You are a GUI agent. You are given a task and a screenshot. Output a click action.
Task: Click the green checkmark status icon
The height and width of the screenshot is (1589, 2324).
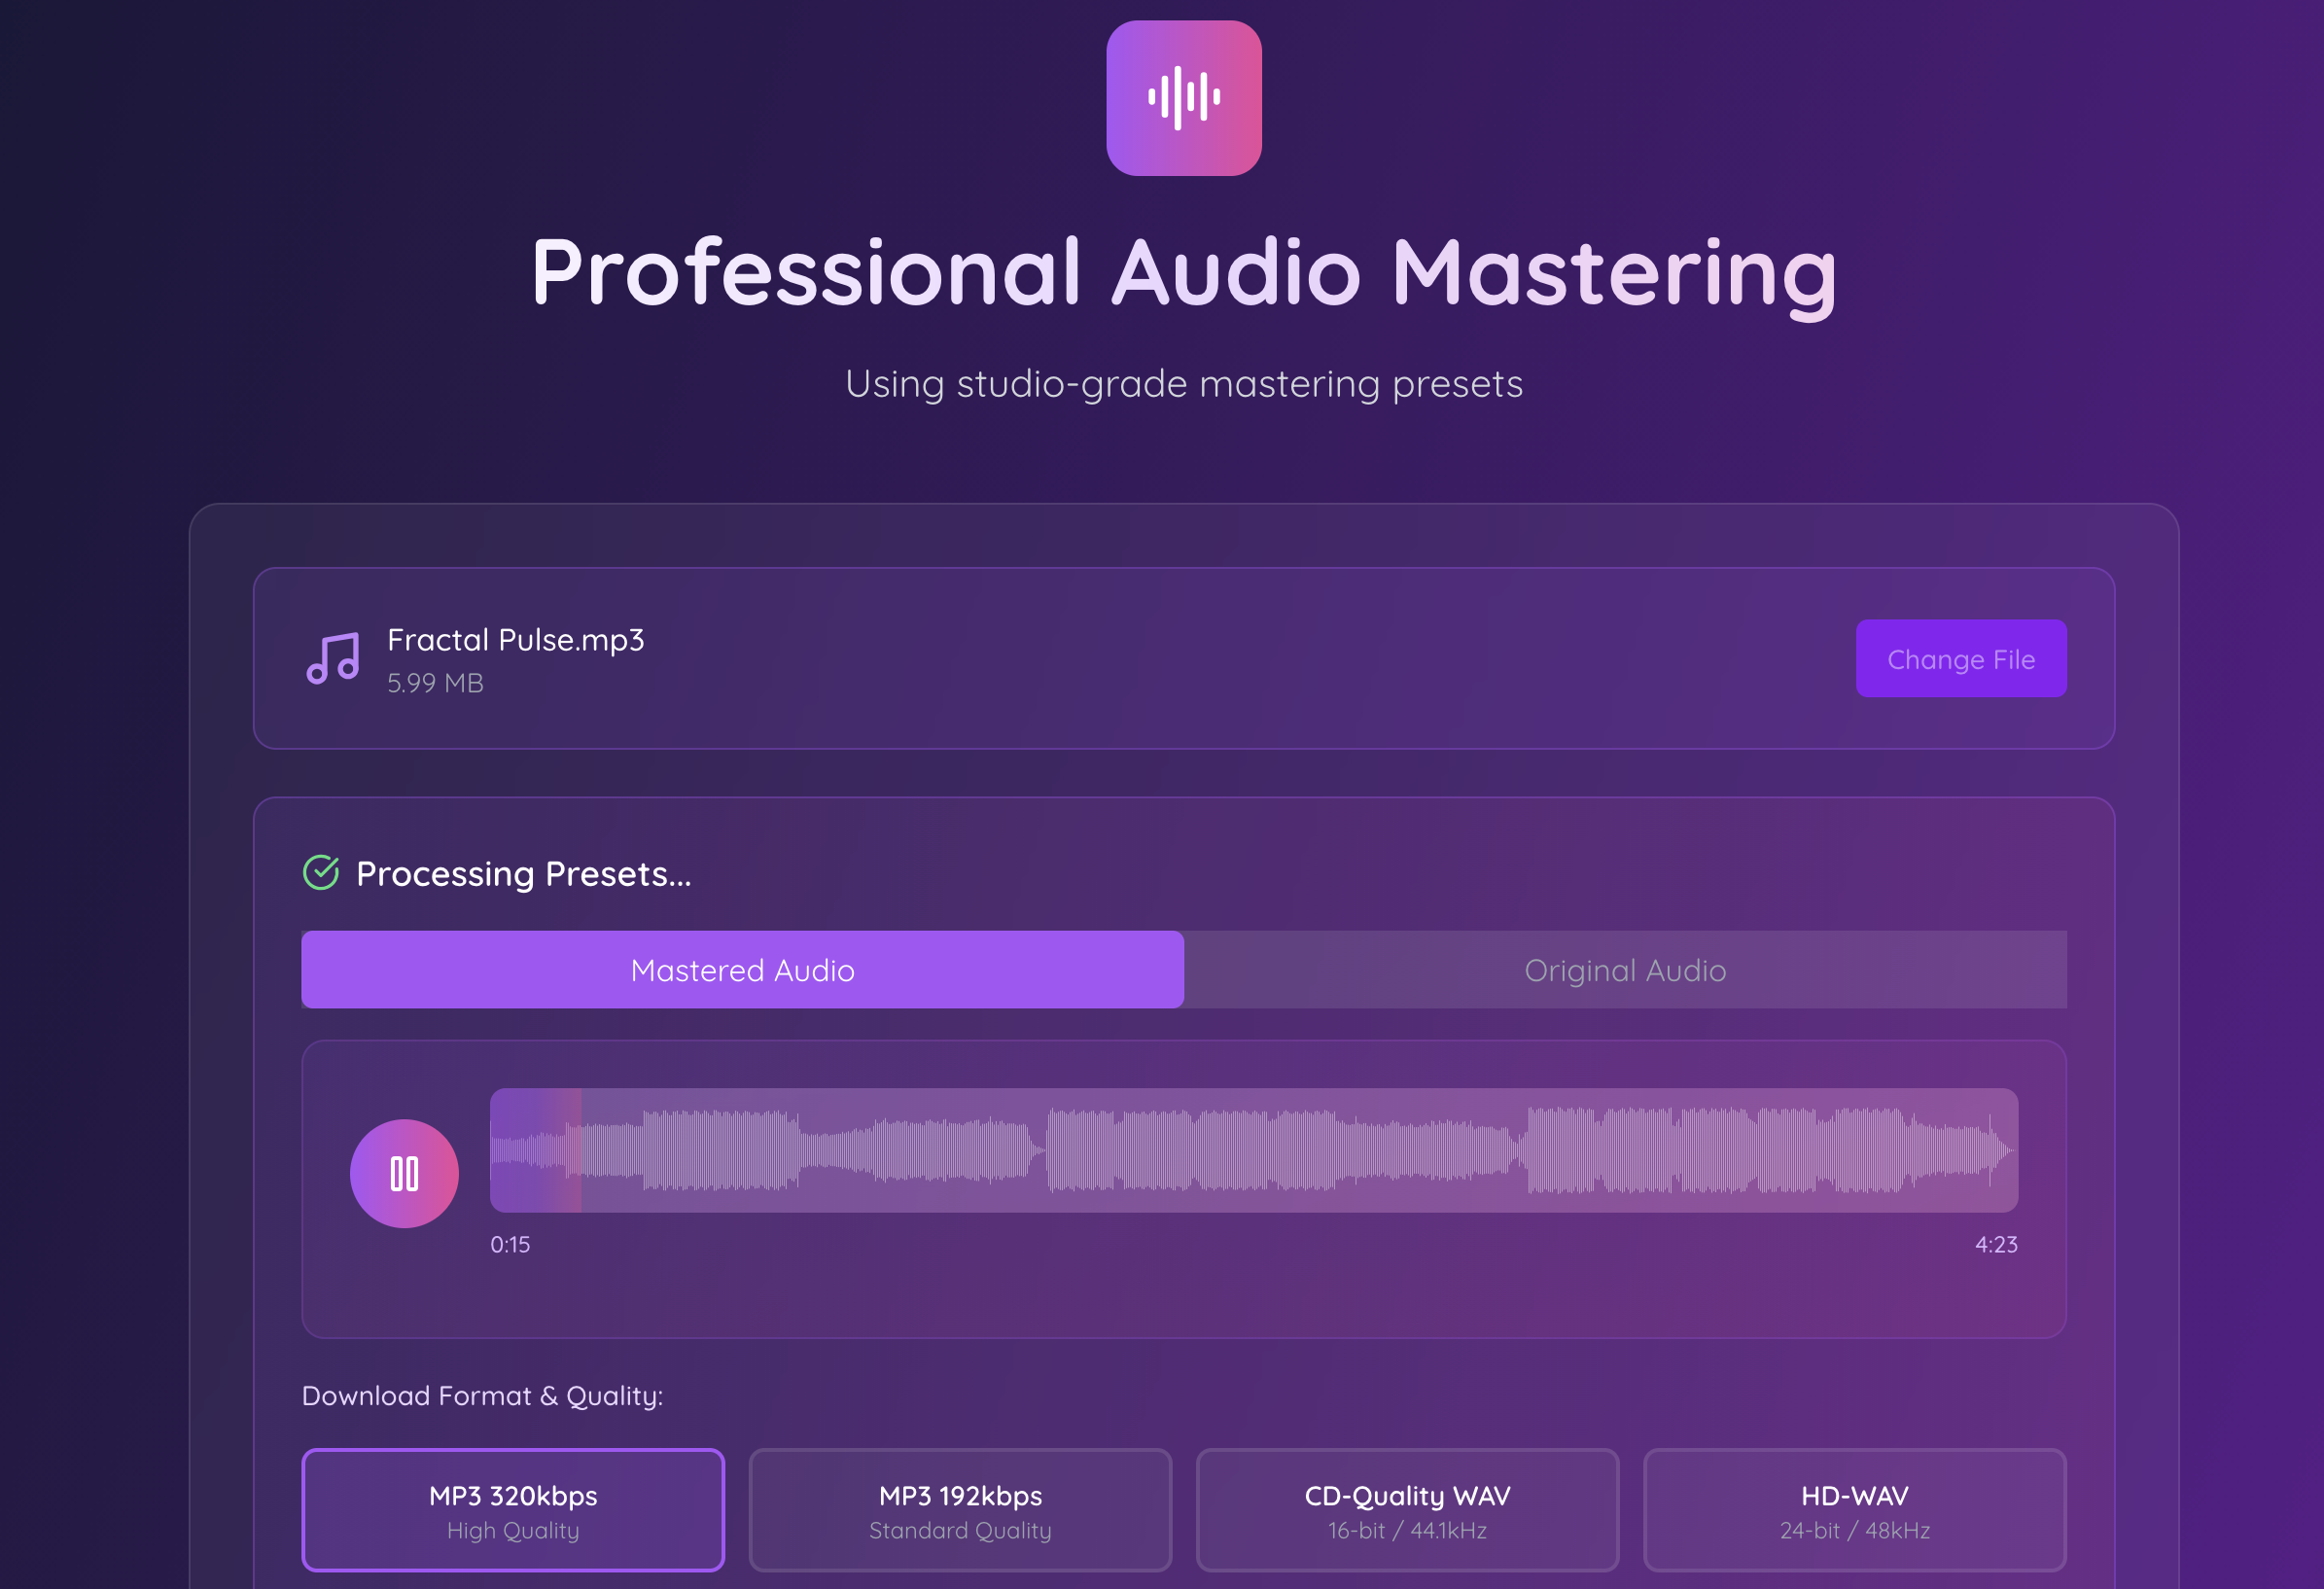coord(321,872)
